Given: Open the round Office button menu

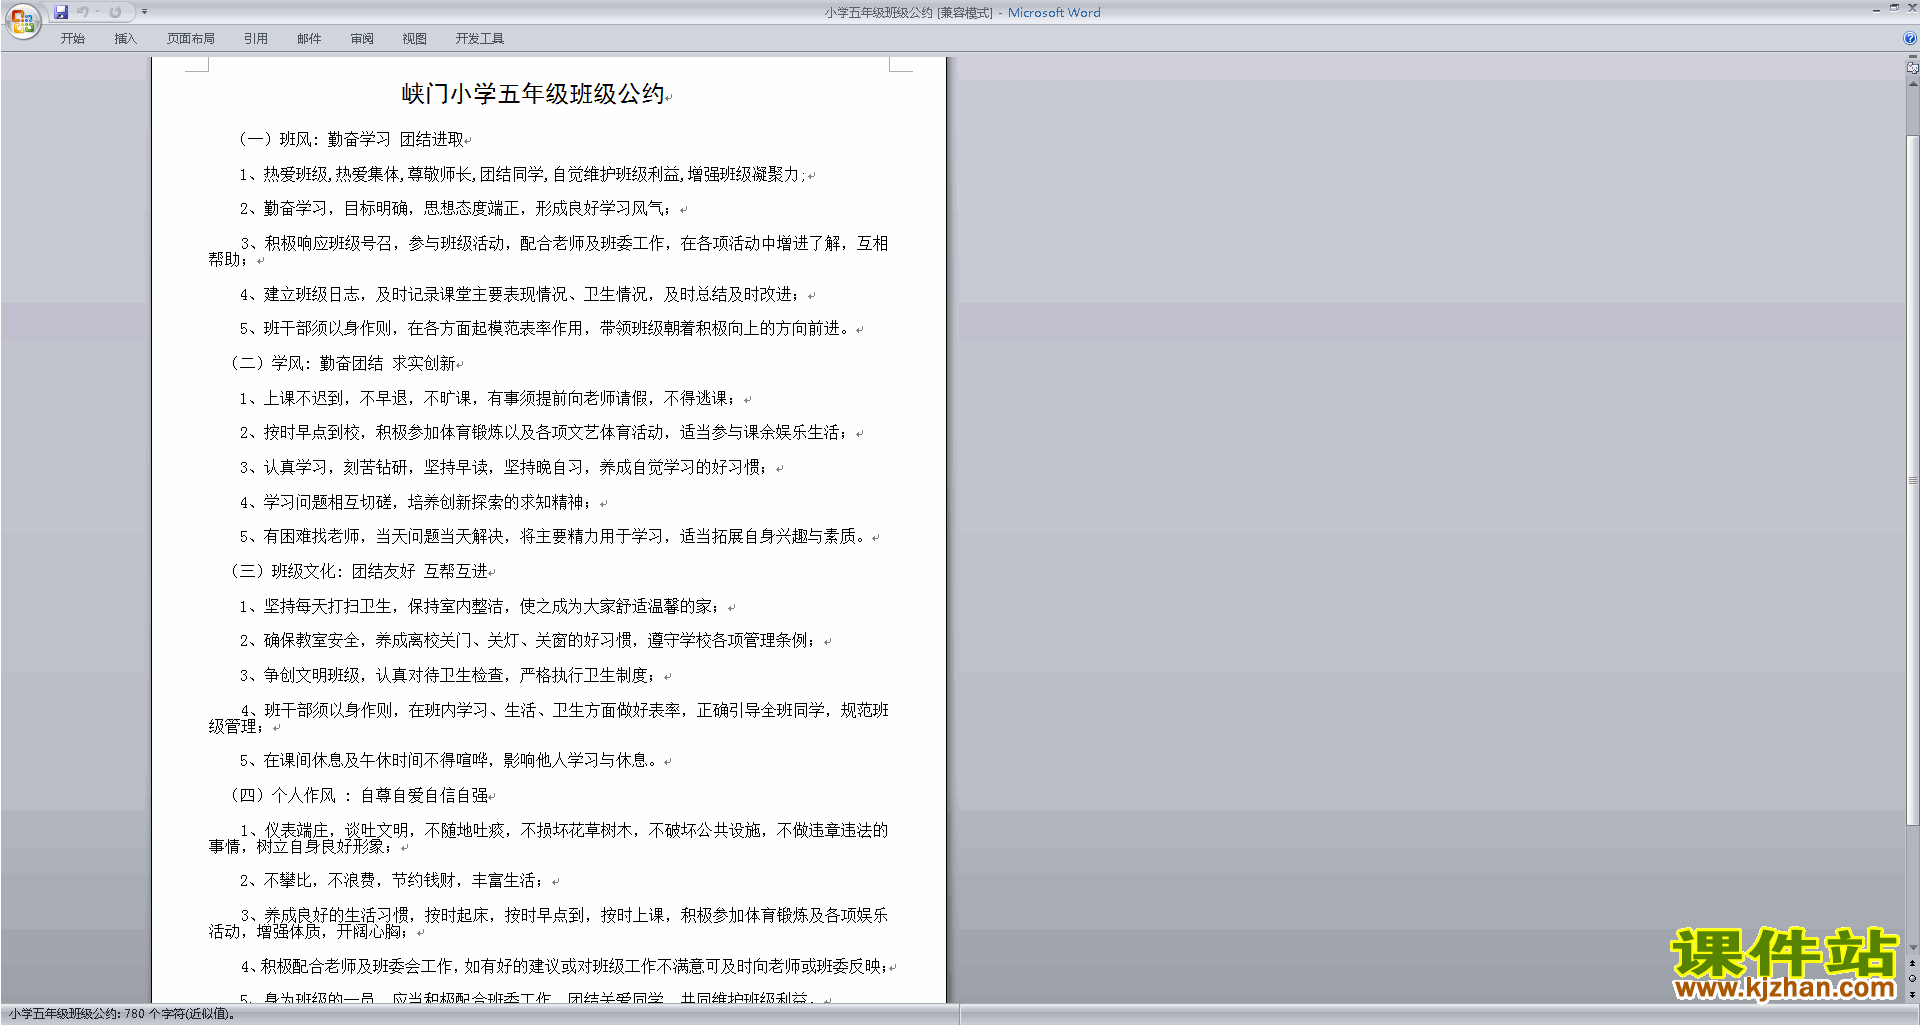Looking at the screenshot, I should [22, 21].
